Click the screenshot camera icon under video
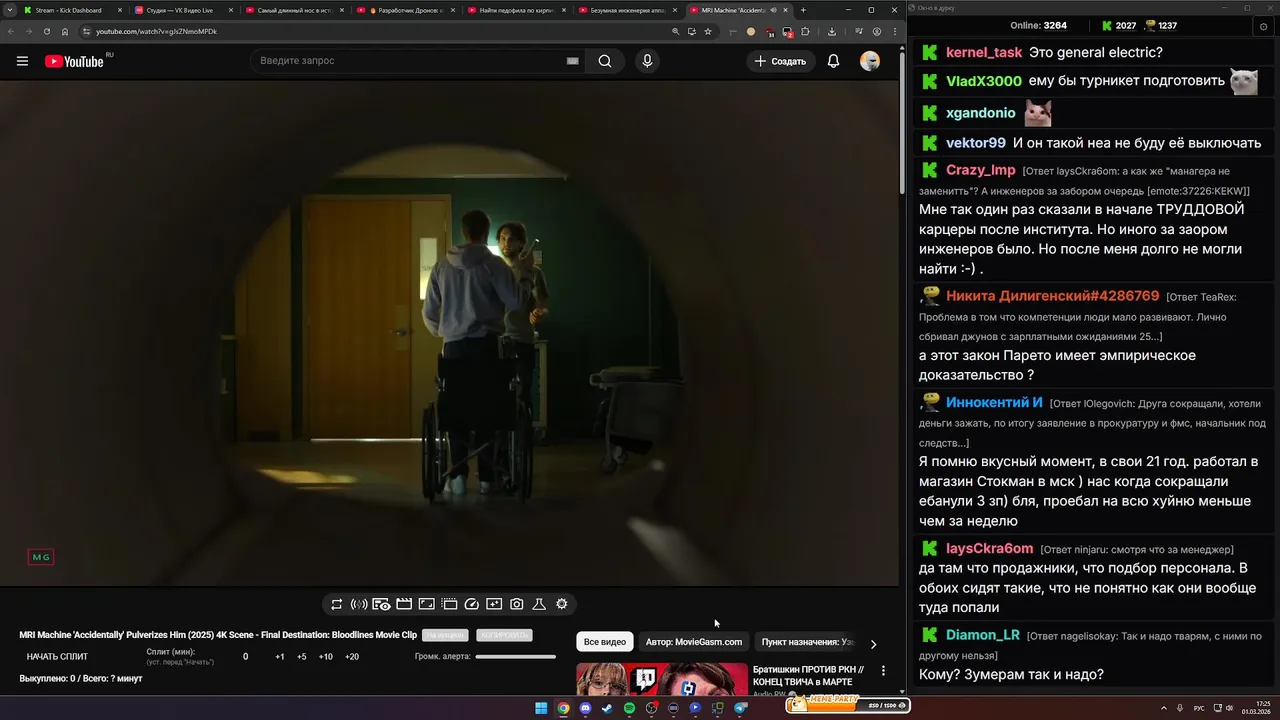This screenshot has width=1280, height=720. (516, 604)
